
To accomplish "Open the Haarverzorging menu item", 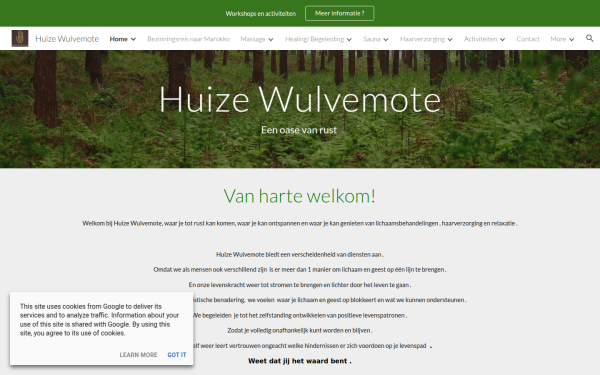I will tap(422, 39).
